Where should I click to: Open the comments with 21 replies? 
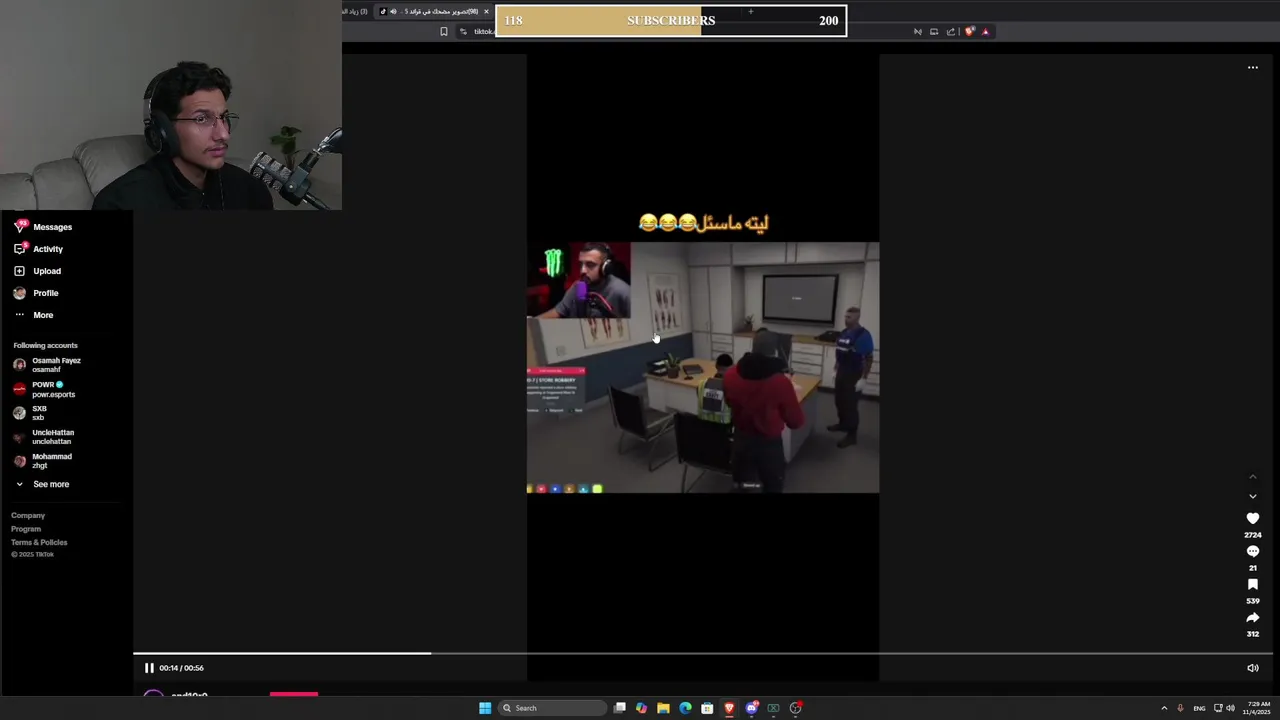pyautogui.click(x=1253, y=551)
